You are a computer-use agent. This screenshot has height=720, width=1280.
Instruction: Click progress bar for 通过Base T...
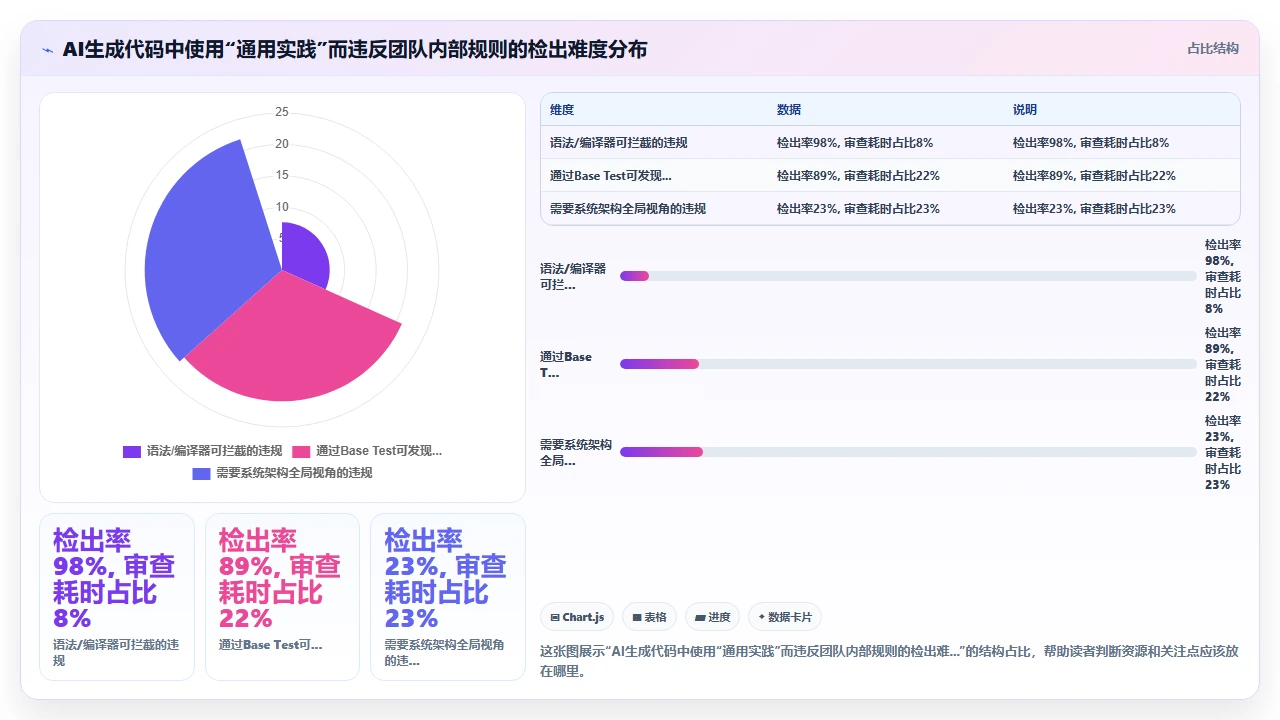tap(908, 364)
